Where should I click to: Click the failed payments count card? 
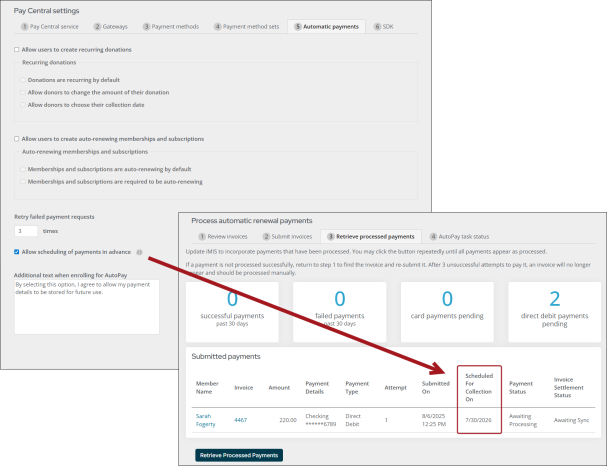pos(340,312)
